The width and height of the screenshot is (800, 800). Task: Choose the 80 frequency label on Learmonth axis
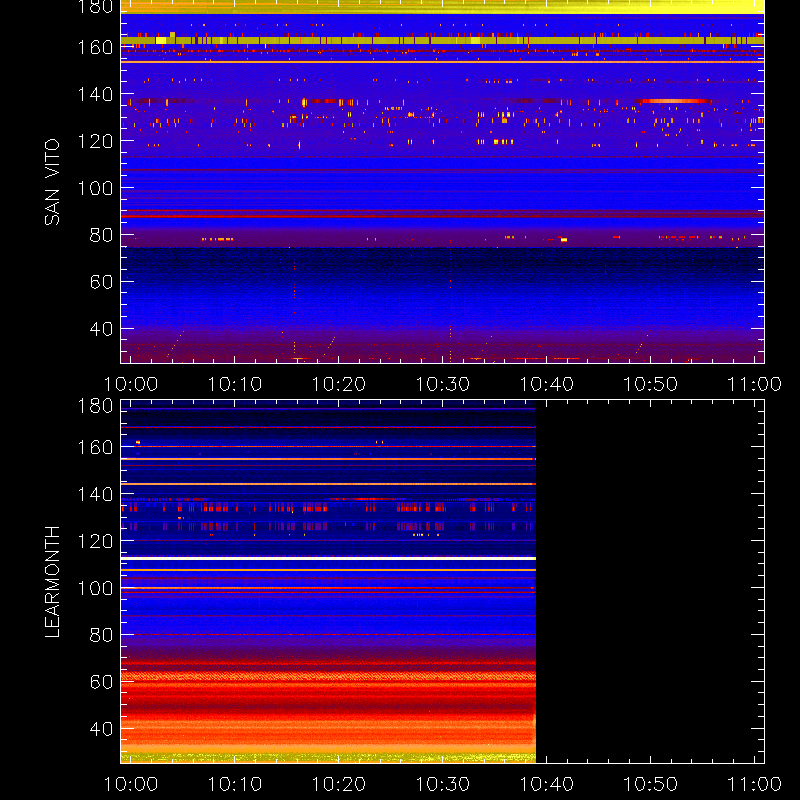[x=101, y=635]
